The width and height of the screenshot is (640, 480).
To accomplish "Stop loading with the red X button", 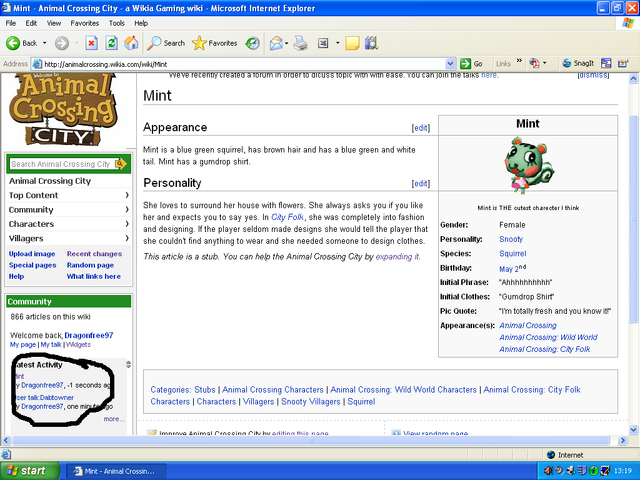I will [x=91, y=43].
